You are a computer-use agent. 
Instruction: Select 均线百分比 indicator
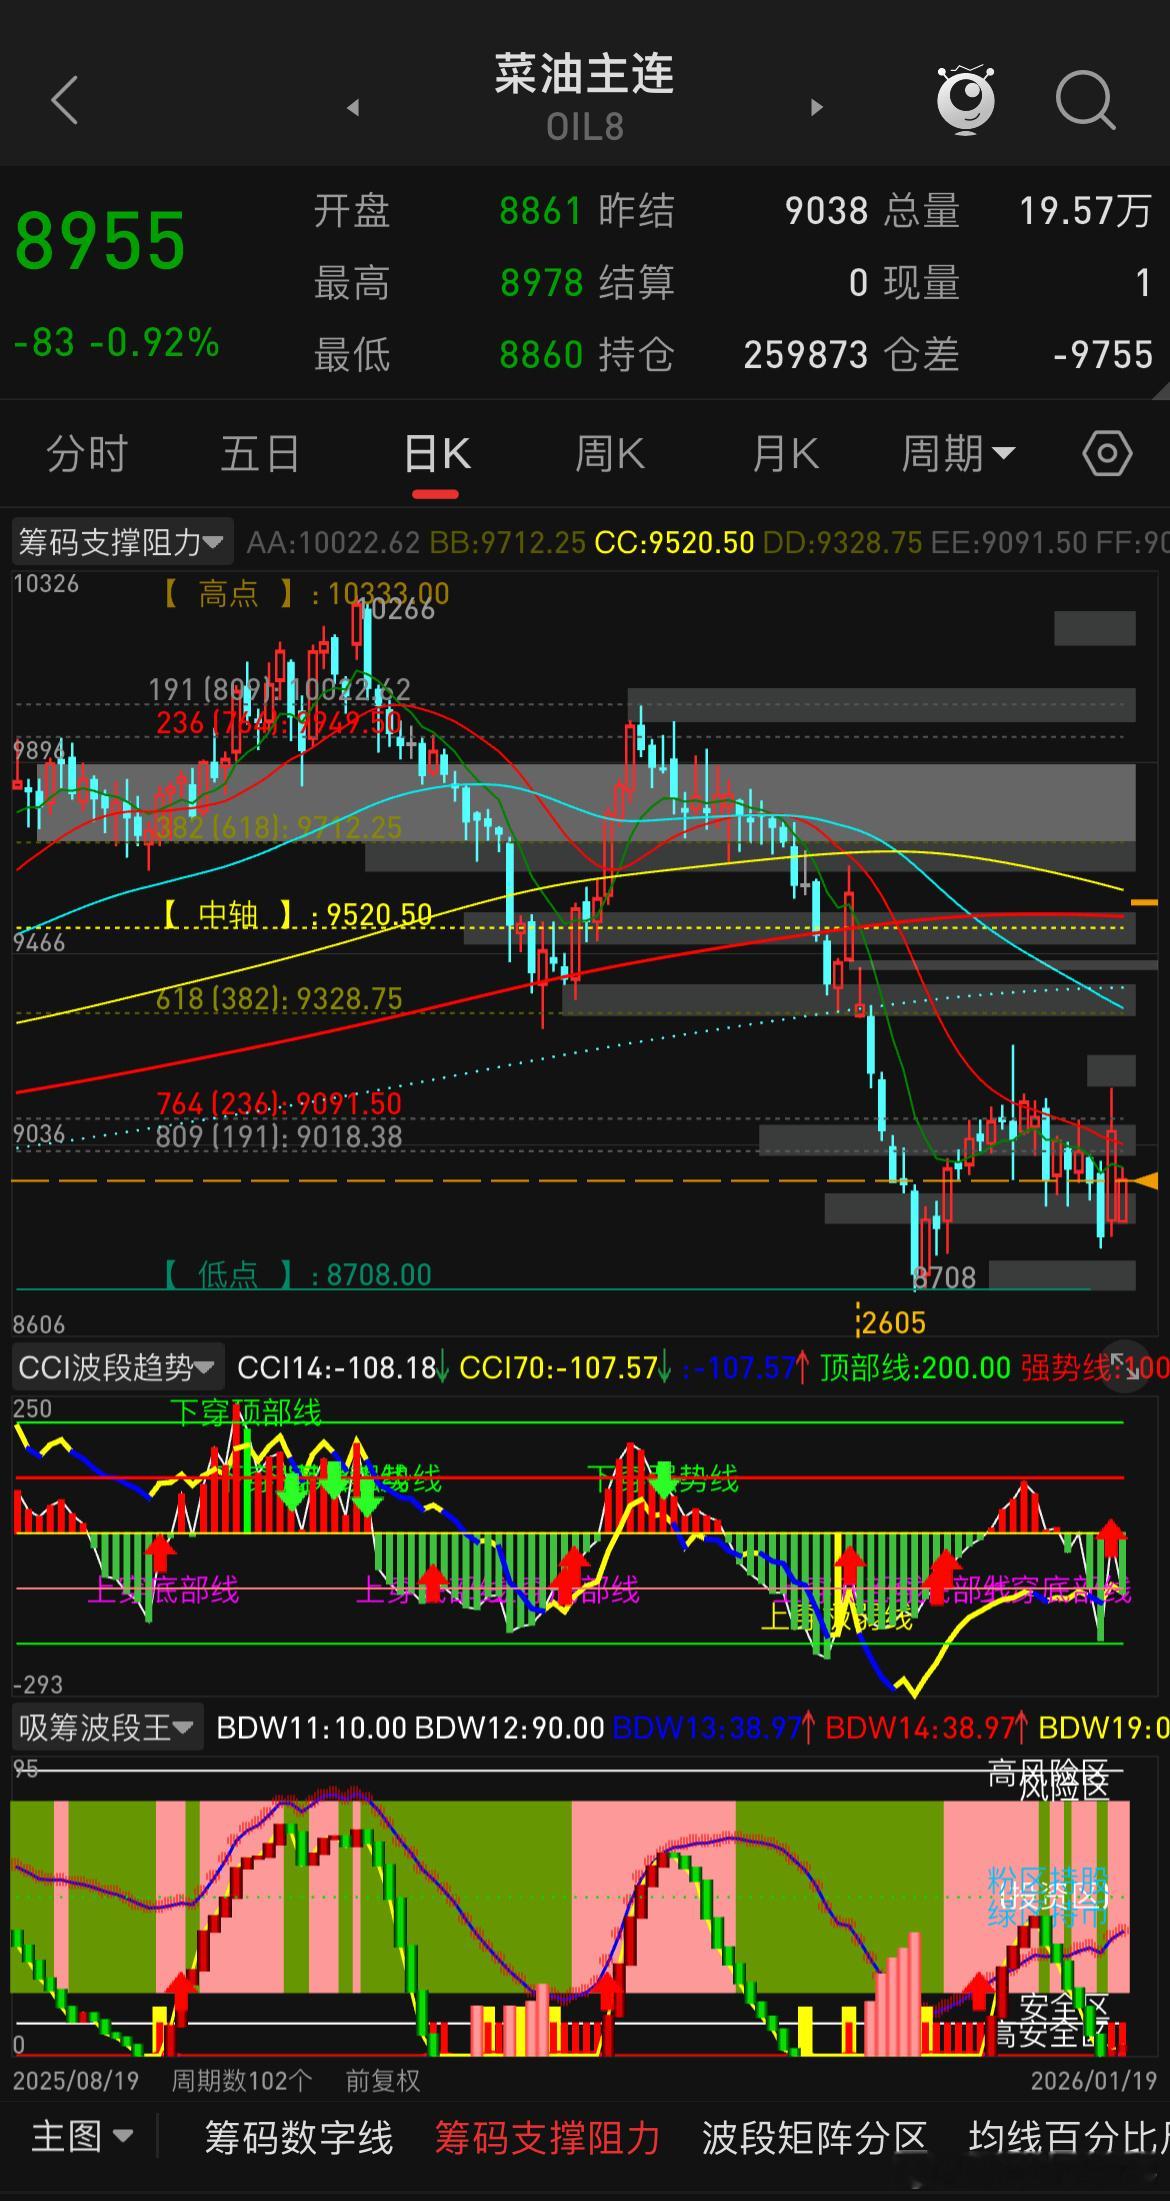pos(1068,2137)
